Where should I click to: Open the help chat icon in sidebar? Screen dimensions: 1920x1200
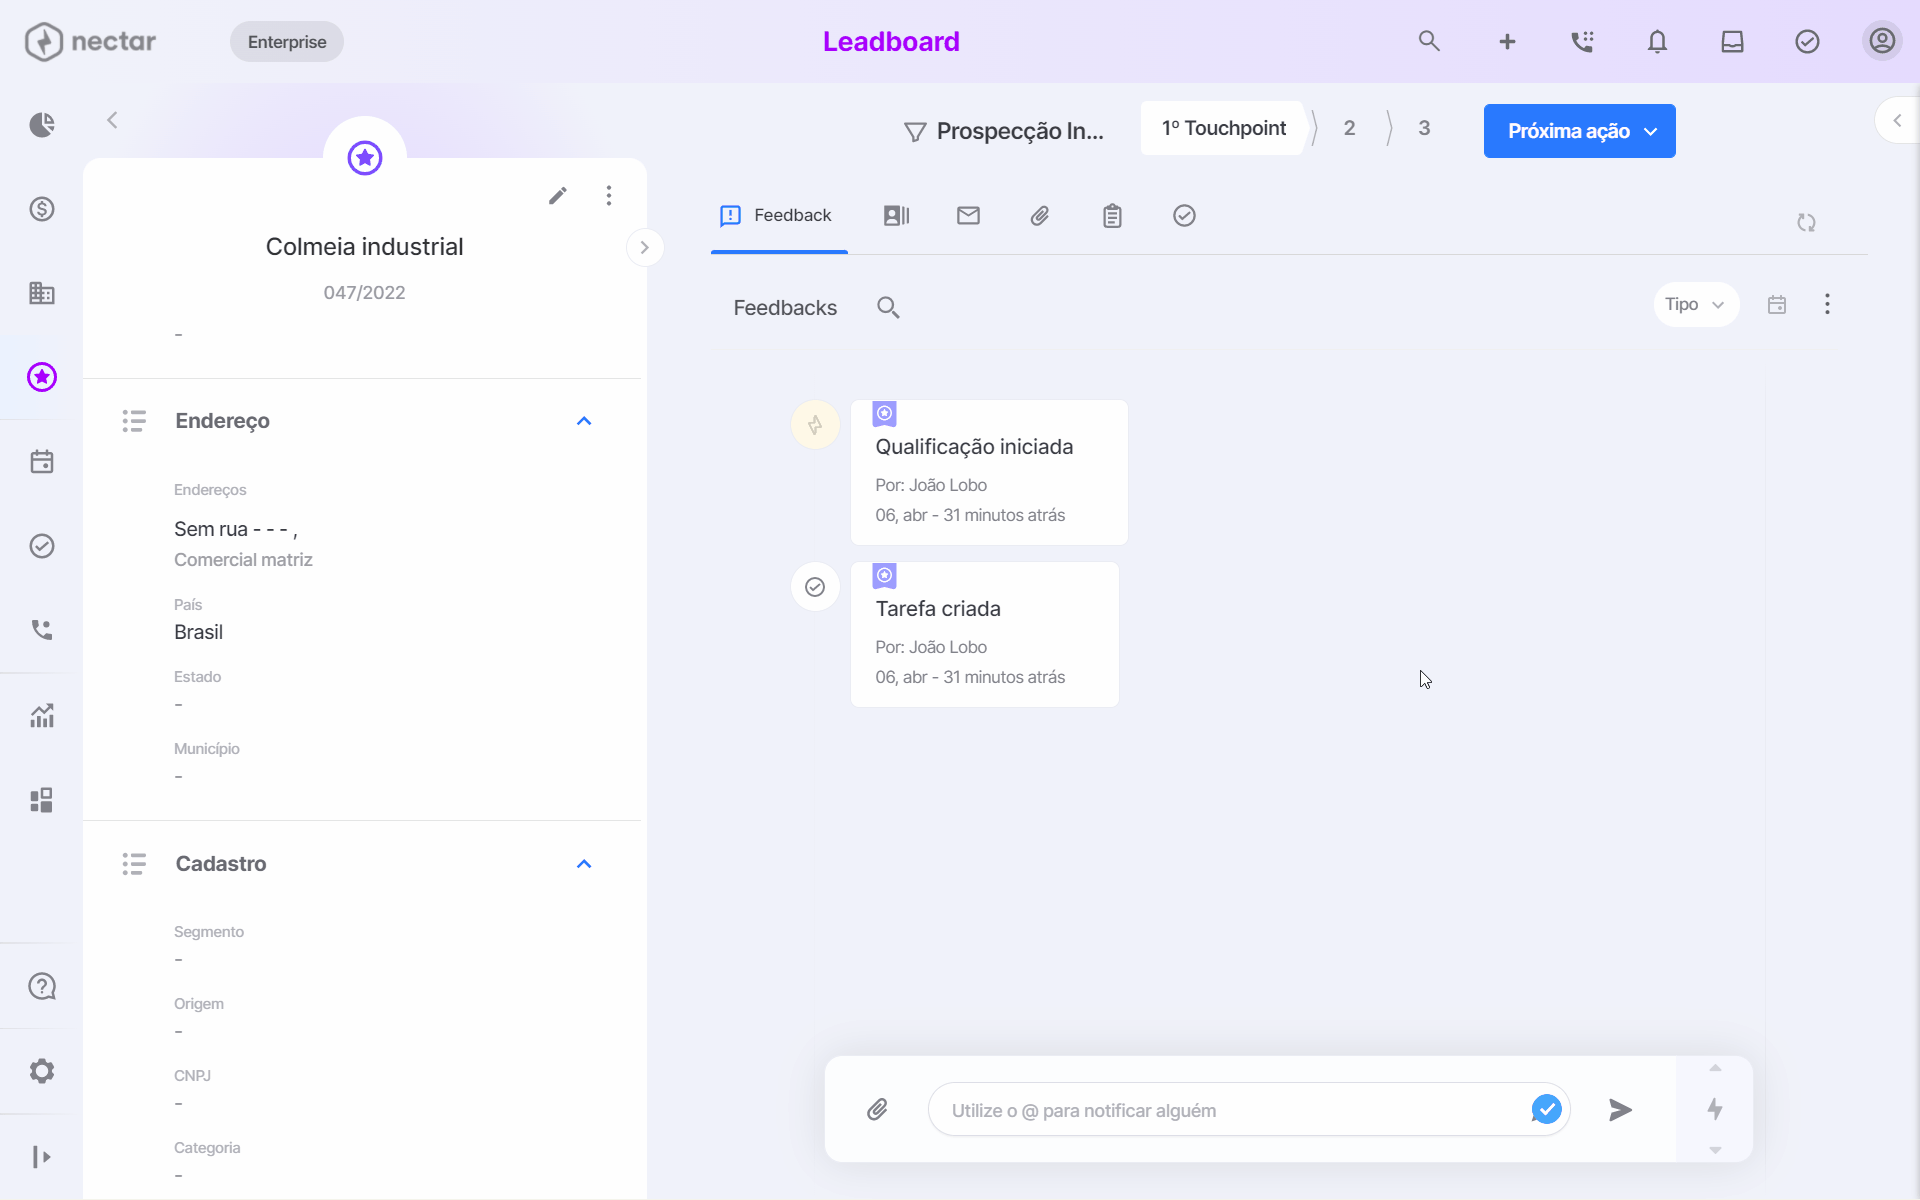[41, 987]
